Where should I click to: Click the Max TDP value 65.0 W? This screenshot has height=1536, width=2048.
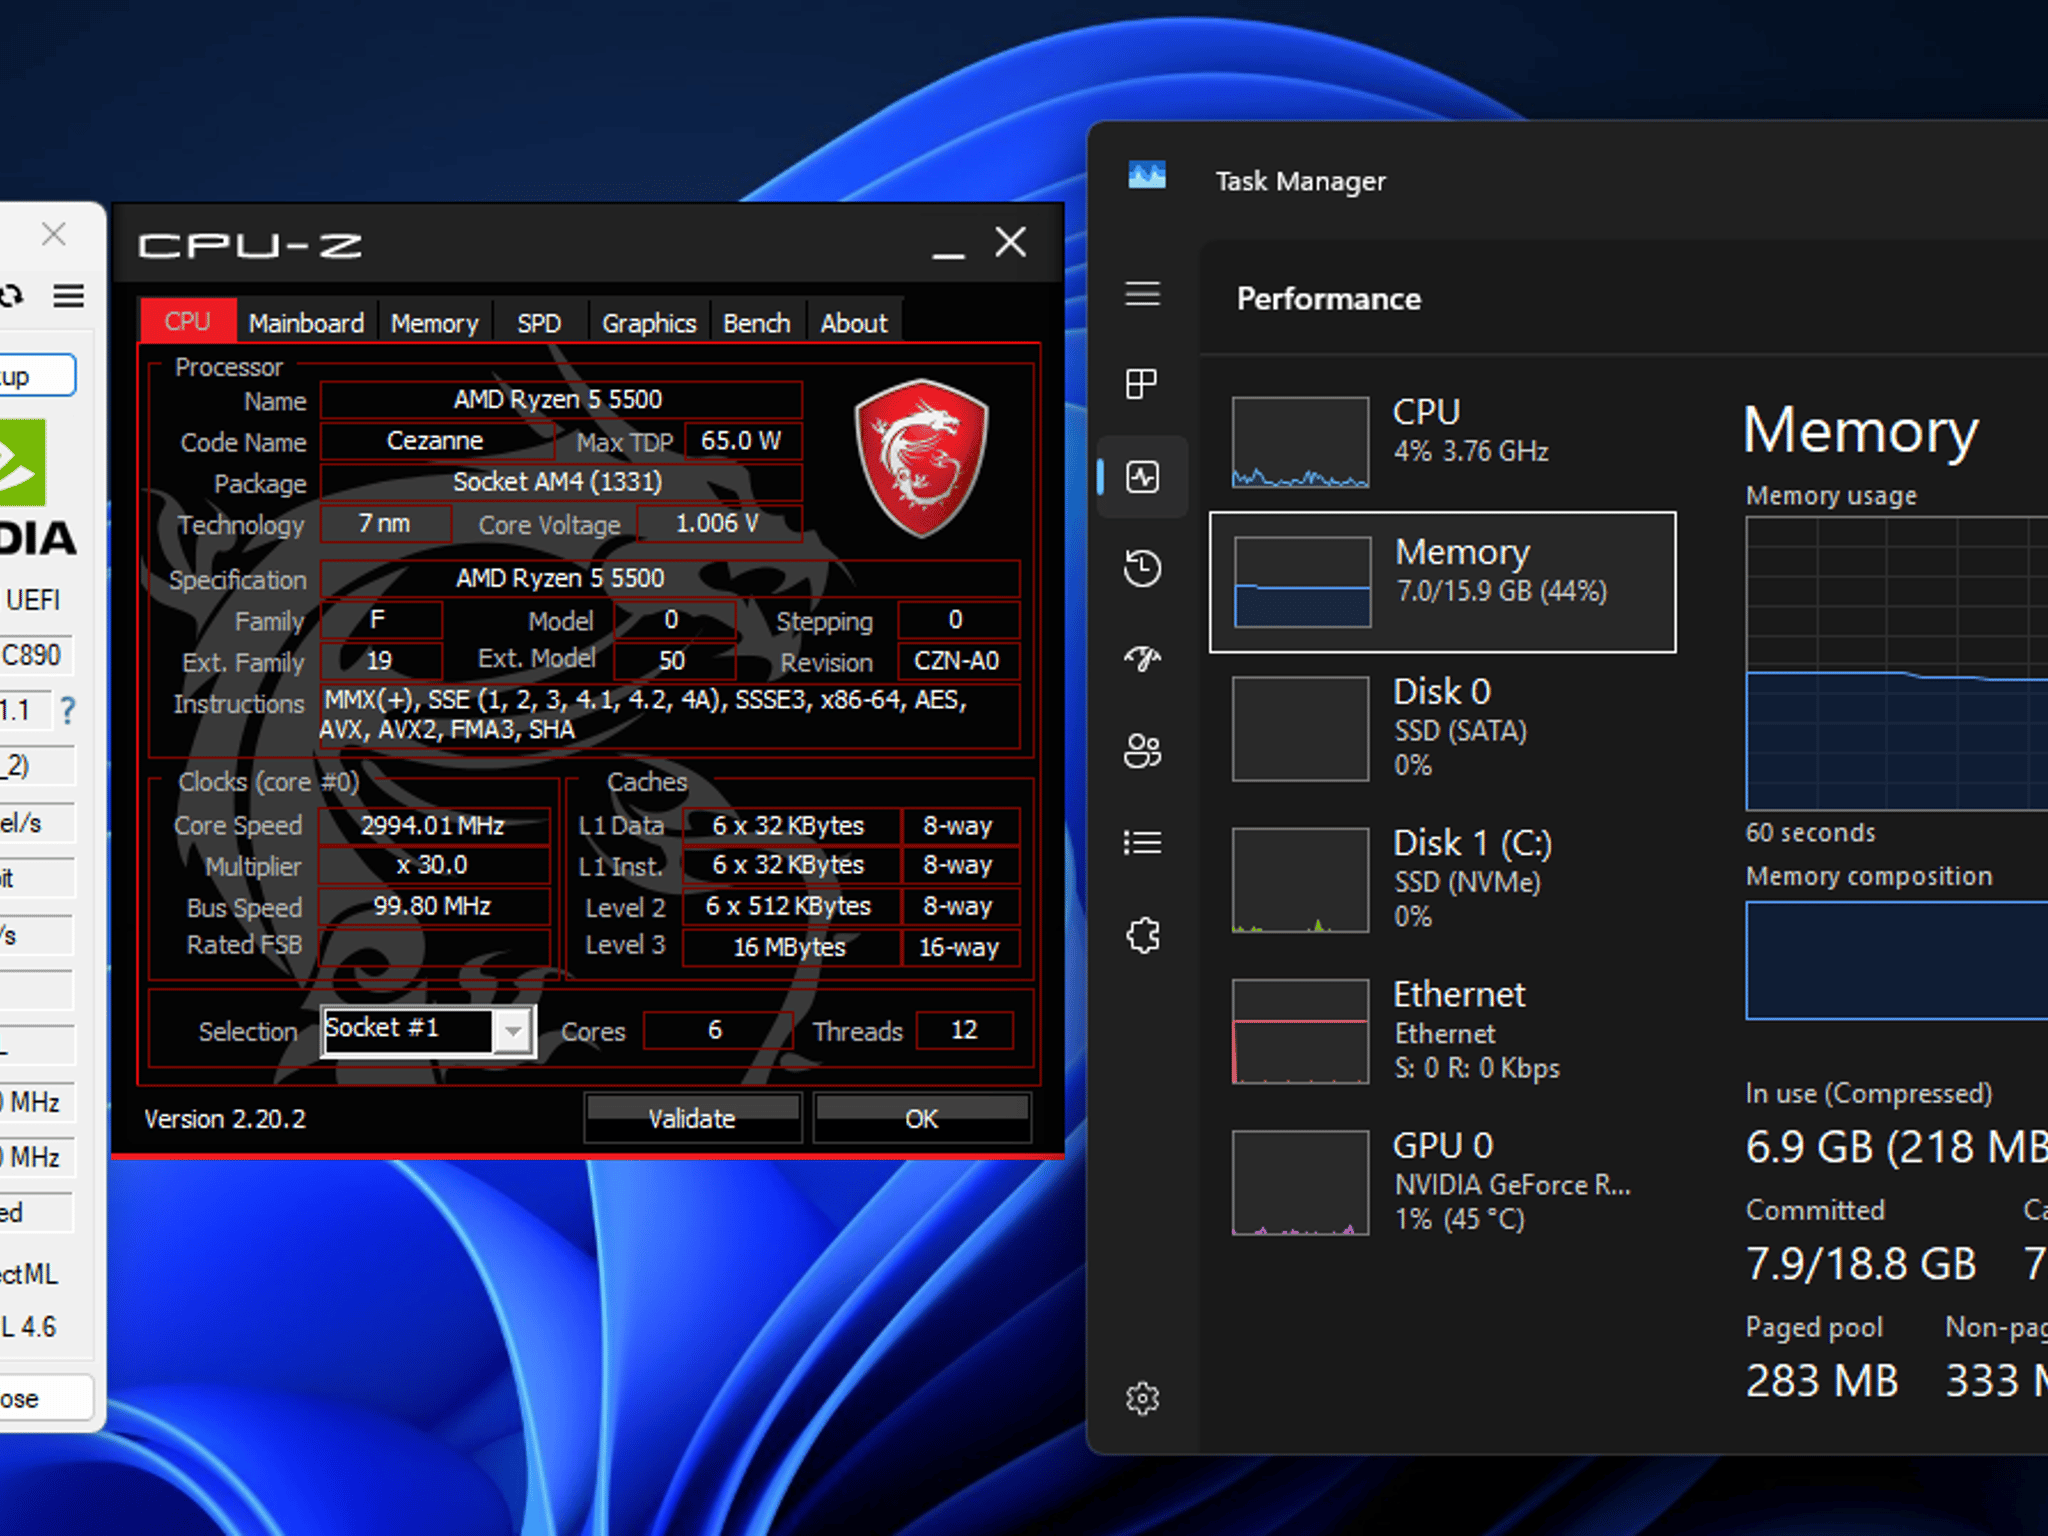pos(742,441)
